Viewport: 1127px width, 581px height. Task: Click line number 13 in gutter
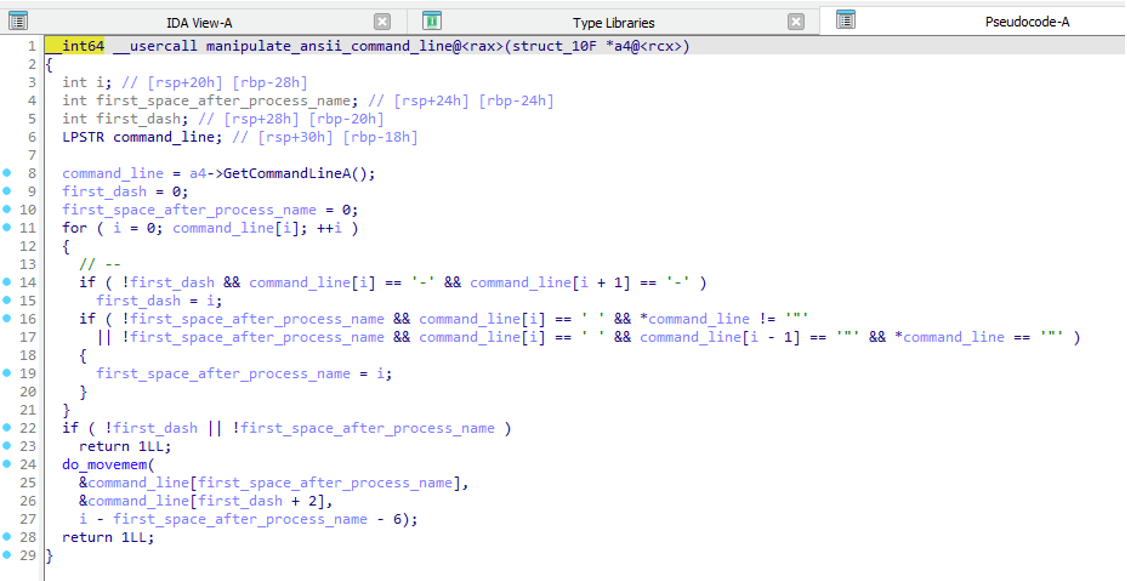(27, 264)
